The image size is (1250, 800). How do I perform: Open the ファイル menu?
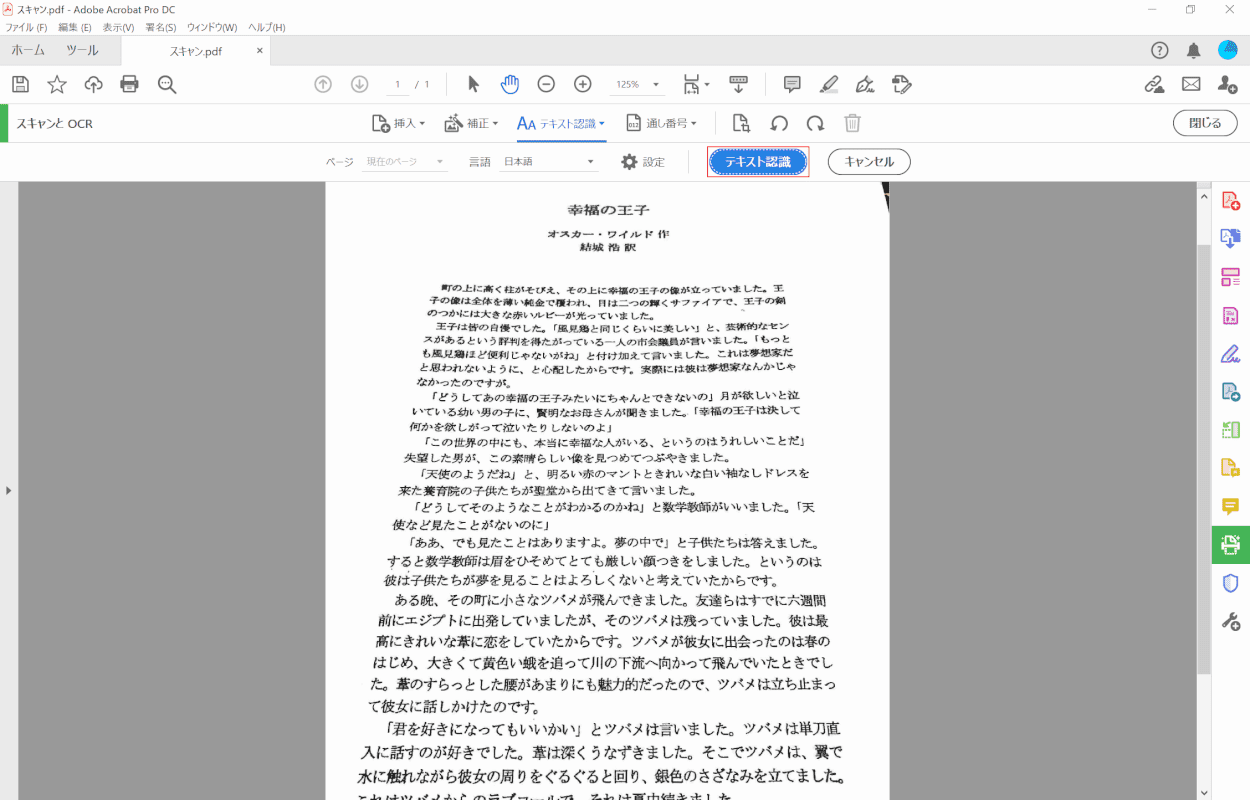pyautogui.click(x=27, y=27)
